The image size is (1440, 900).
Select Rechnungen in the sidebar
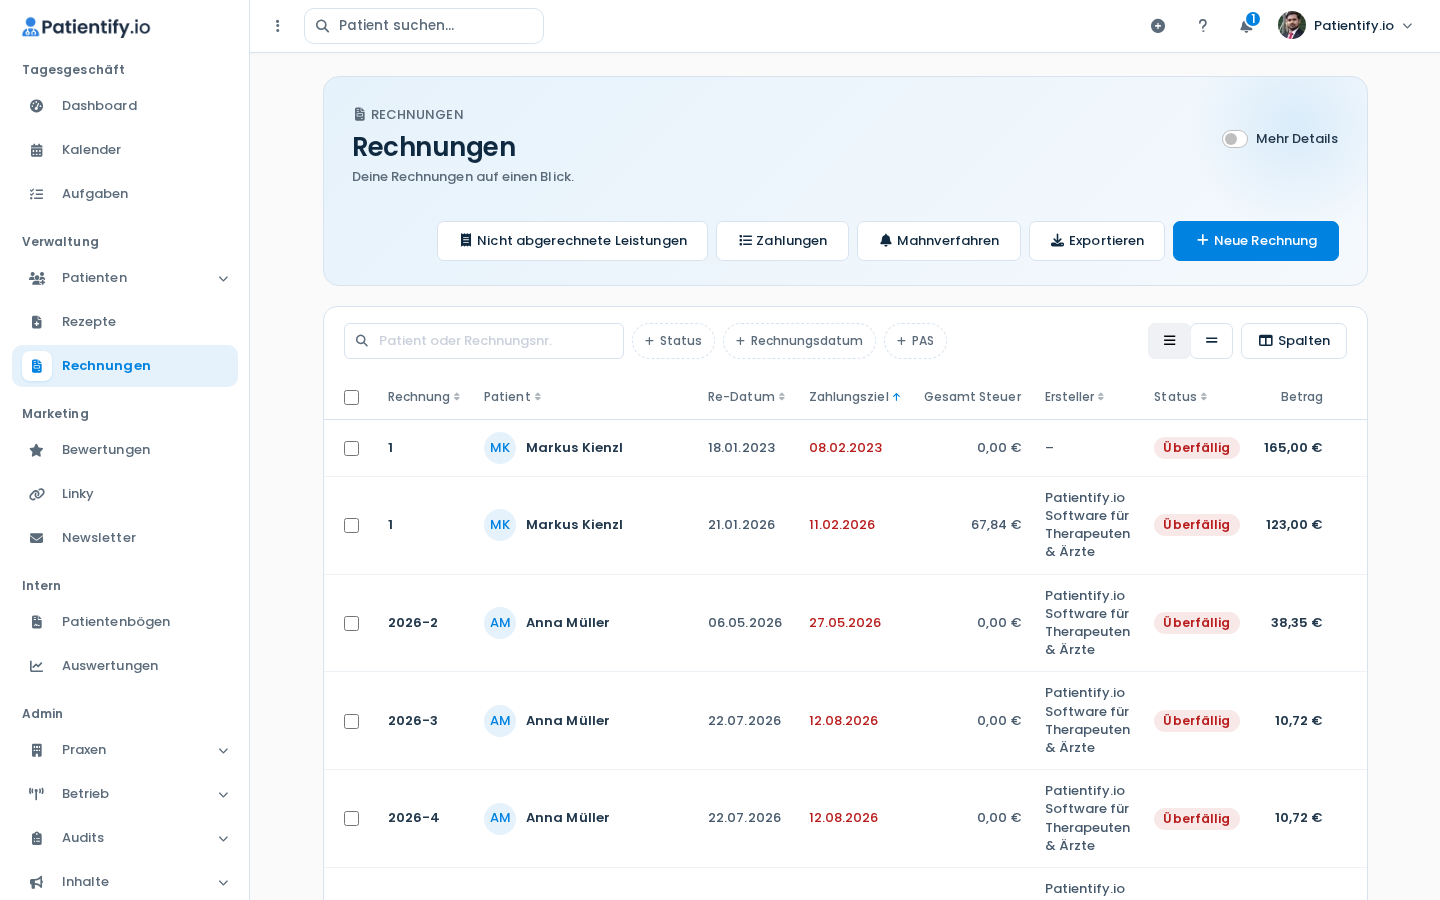tap(125, 366)
